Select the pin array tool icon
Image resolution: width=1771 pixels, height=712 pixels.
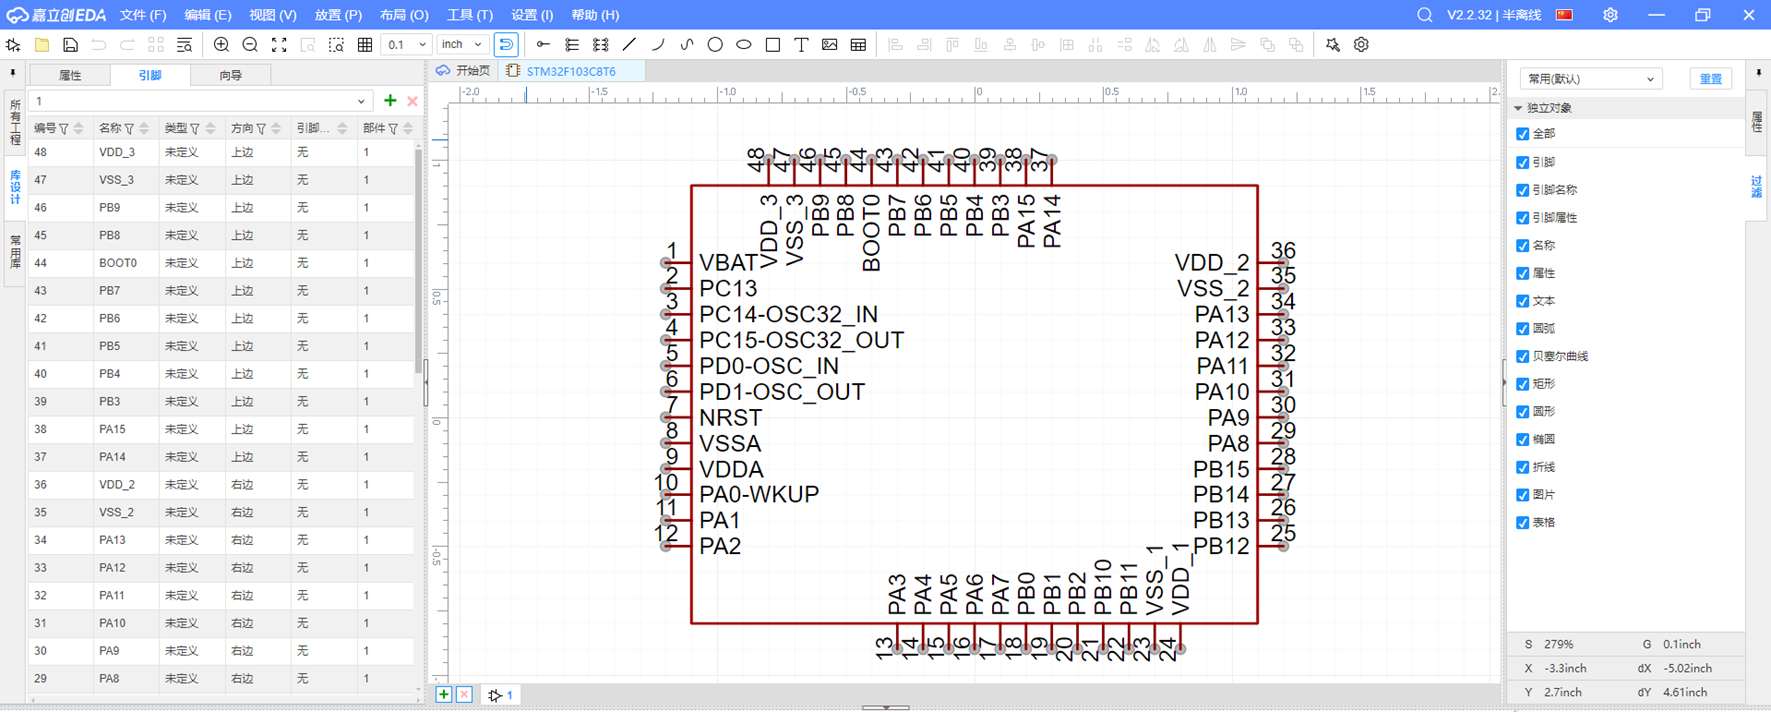coord(601,45)
